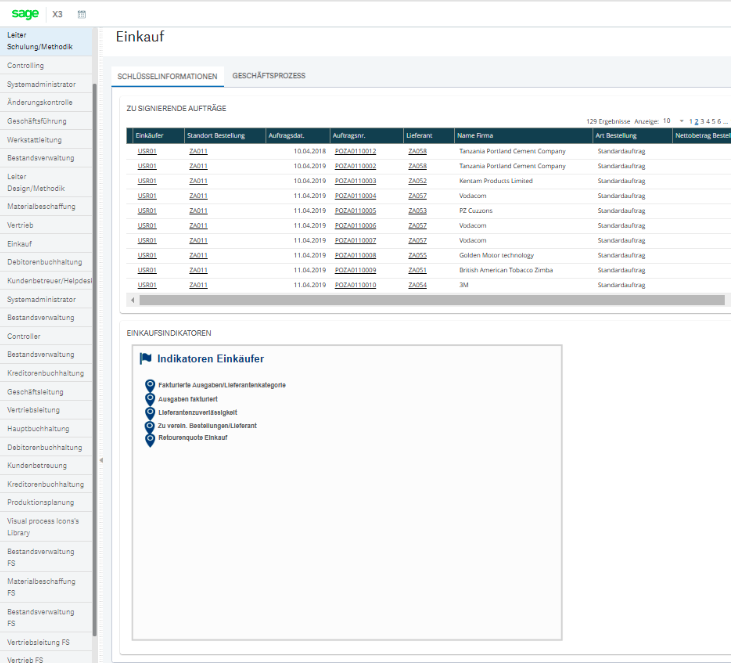Open order POZA0110005
This screenshot has width=731, height=663.
pos(355,211)
